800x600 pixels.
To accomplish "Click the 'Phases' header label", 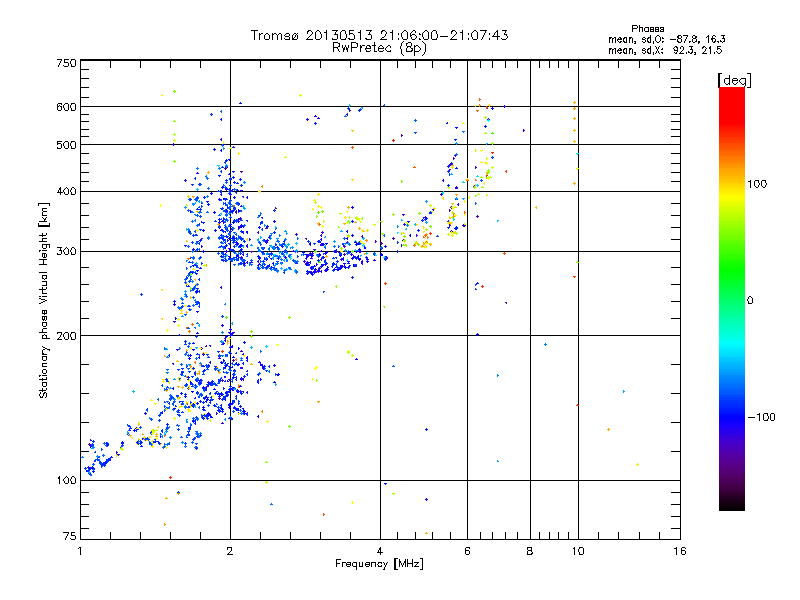I will (x=647, y=29).
